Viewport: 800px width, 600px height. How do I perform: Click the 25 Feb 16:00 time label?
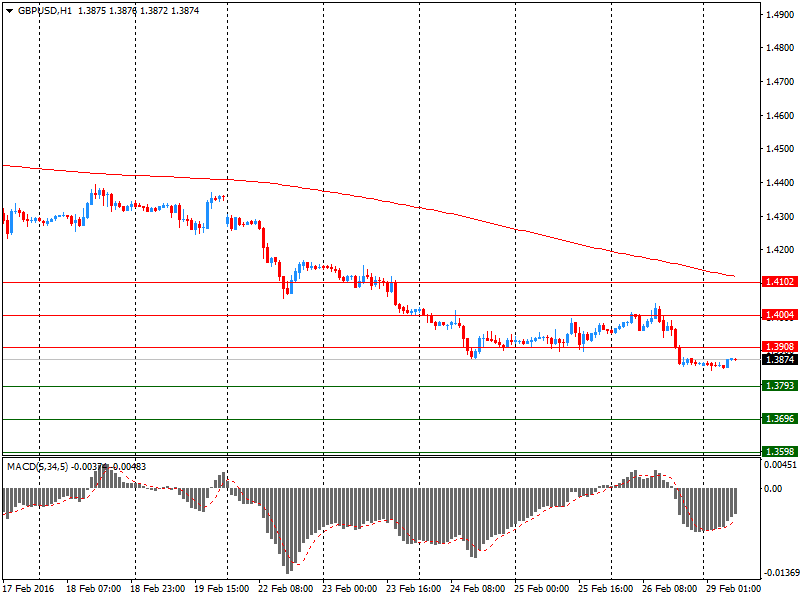pyautogui.click(x=606, y=588)
